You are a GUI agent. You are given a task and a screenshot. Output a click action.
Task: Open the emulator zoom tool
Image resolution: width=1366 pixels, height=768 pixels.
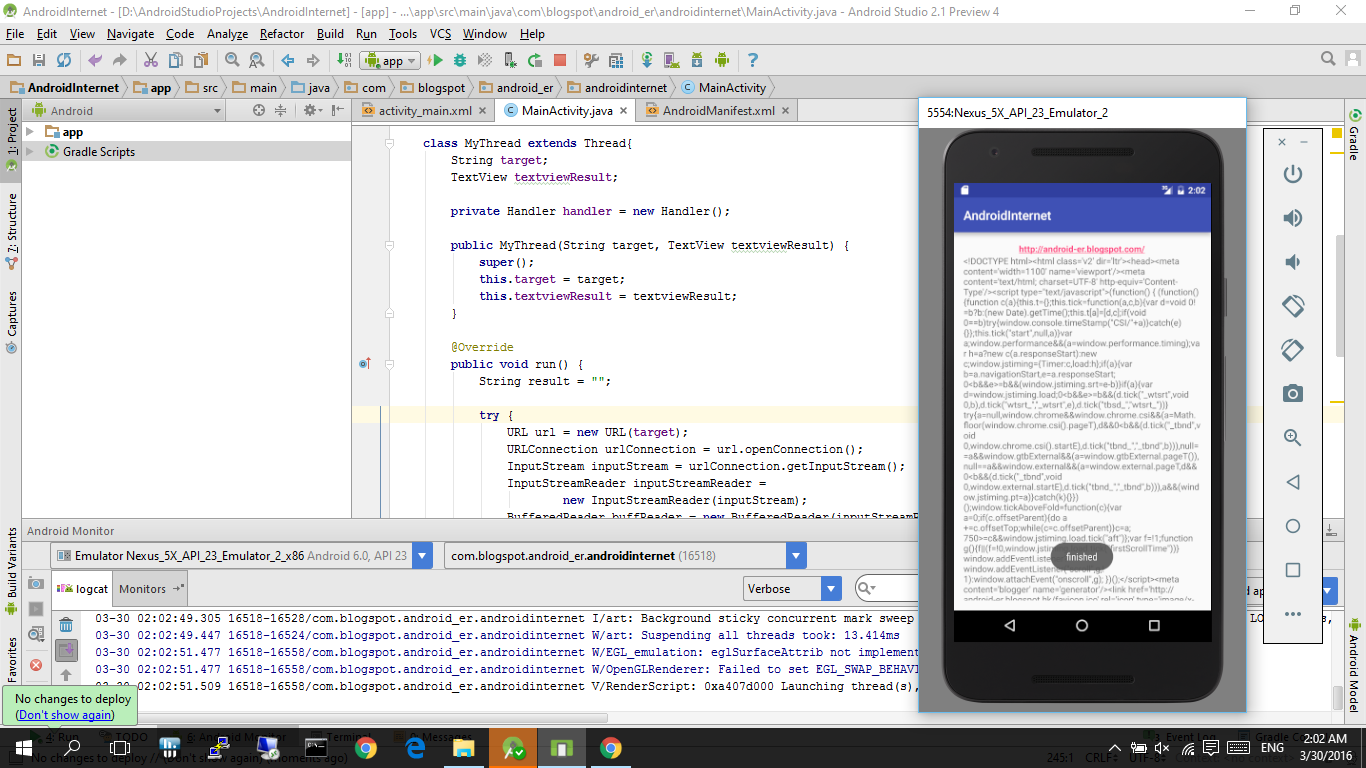[1293, 438]
